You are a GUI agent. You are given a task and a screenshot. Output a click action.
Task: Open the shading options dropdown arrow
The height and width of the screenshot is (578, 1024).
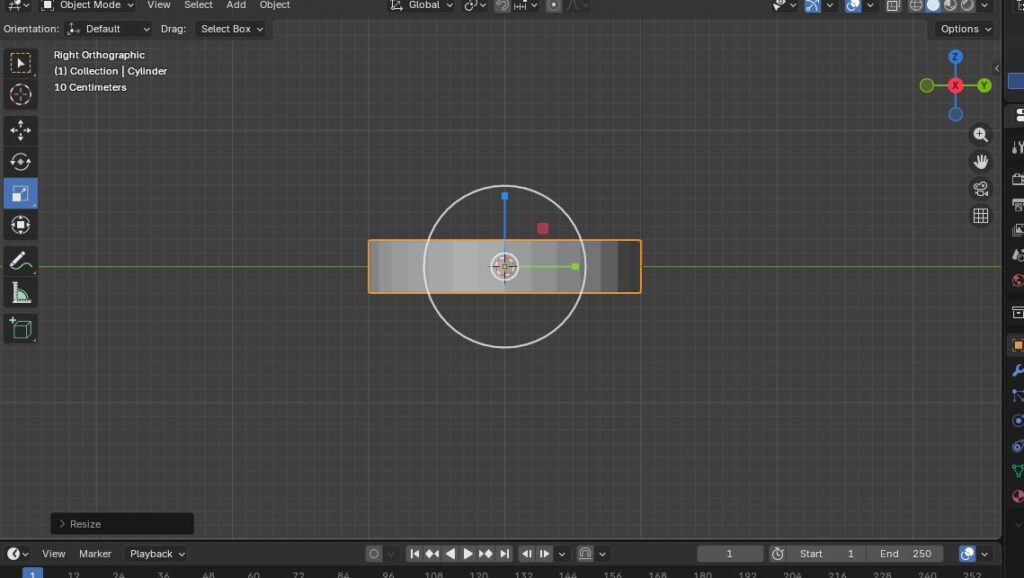(x=984, y=5)
